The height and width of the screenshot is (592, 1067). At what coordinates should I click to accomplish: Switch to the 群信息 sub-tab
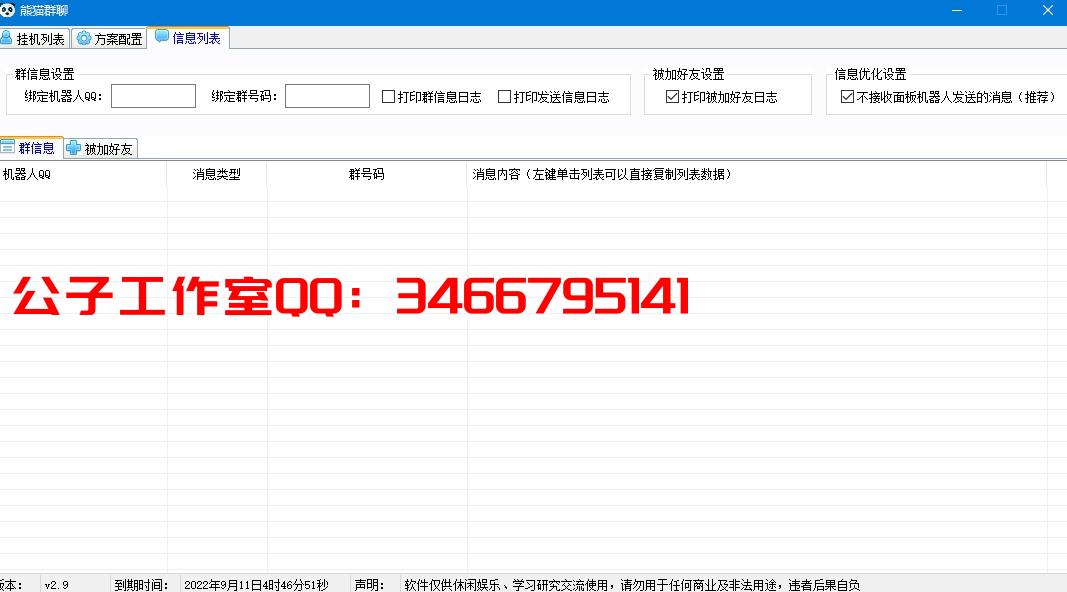(x=31, y=147)
